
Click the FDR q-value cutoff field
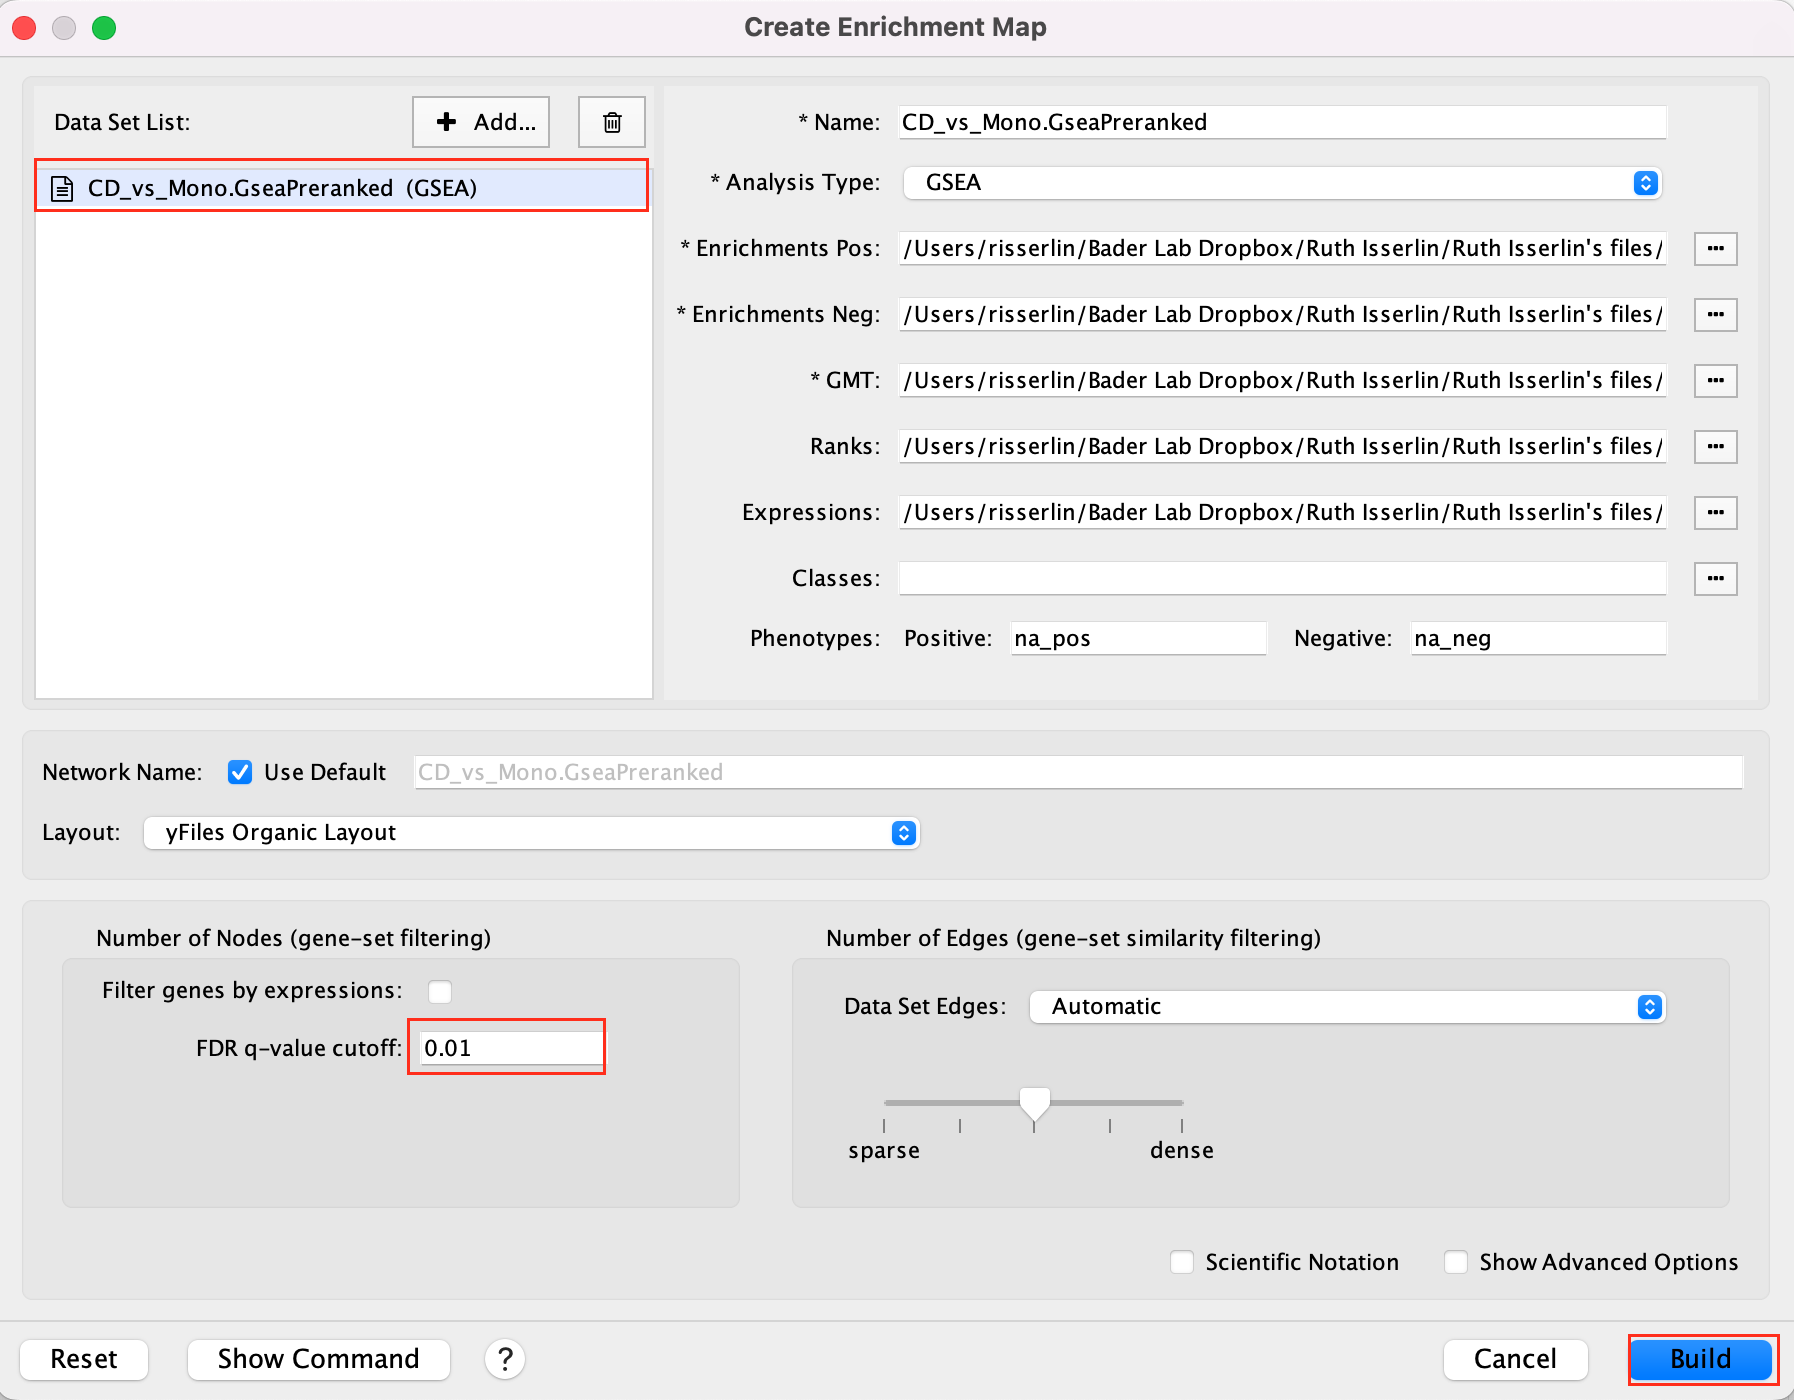[510, 1048]
